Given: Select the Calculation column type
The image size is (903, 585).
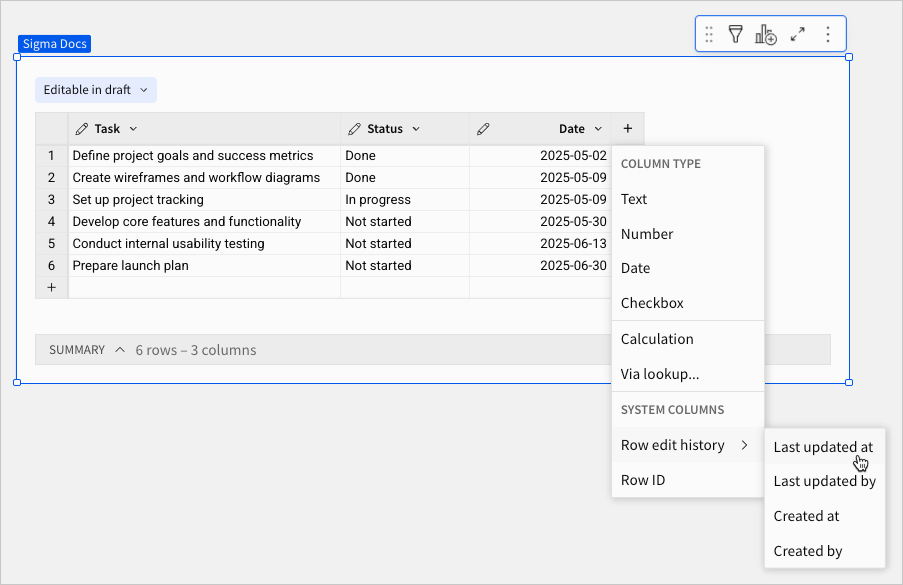Looking at the screenshot, I should [657, 339].
